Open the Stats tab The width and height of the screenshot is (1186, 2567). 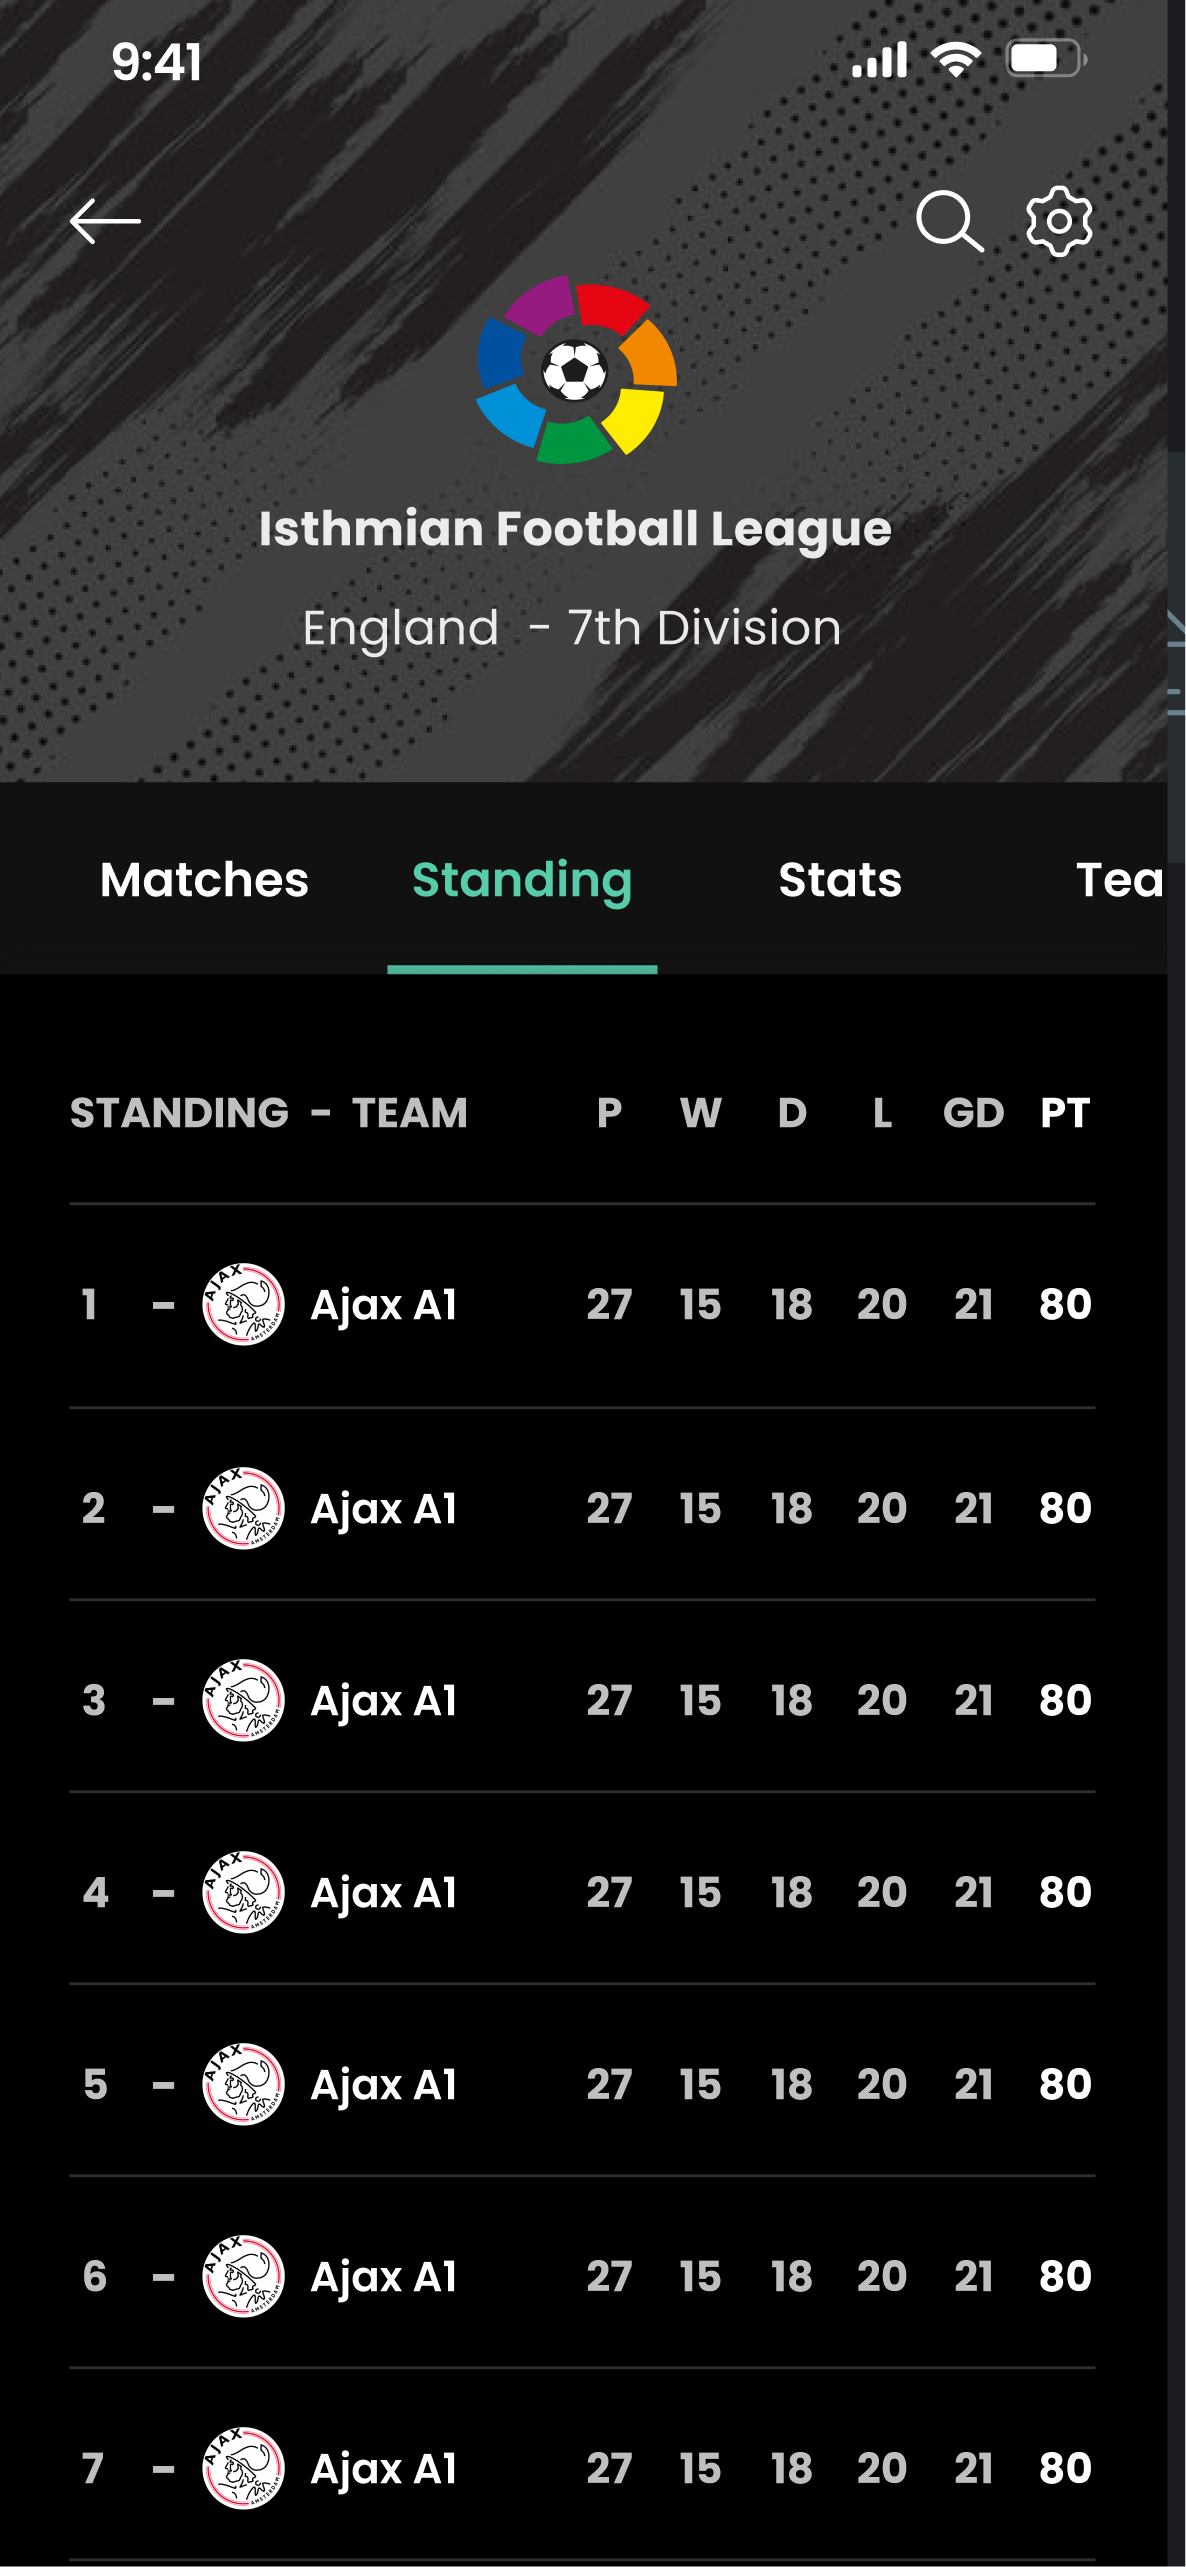coord(840,880)
